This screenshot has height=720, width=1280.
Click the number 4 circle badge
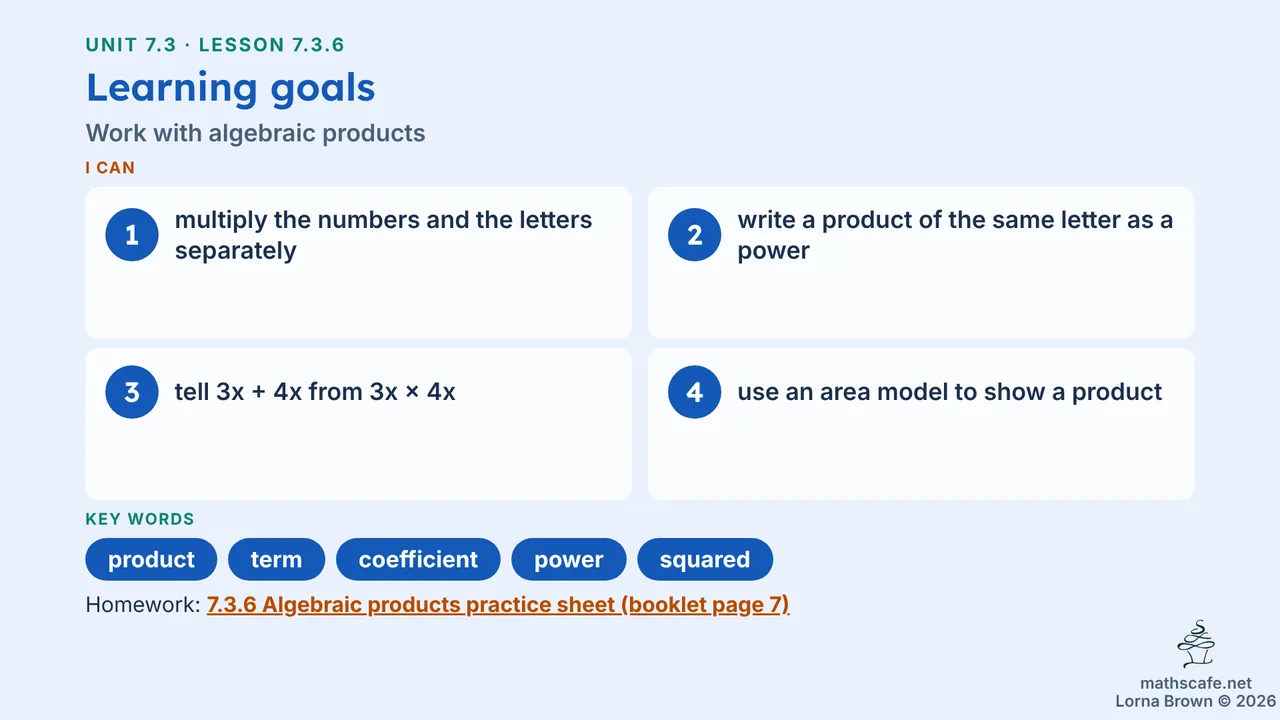click(695, 392)
